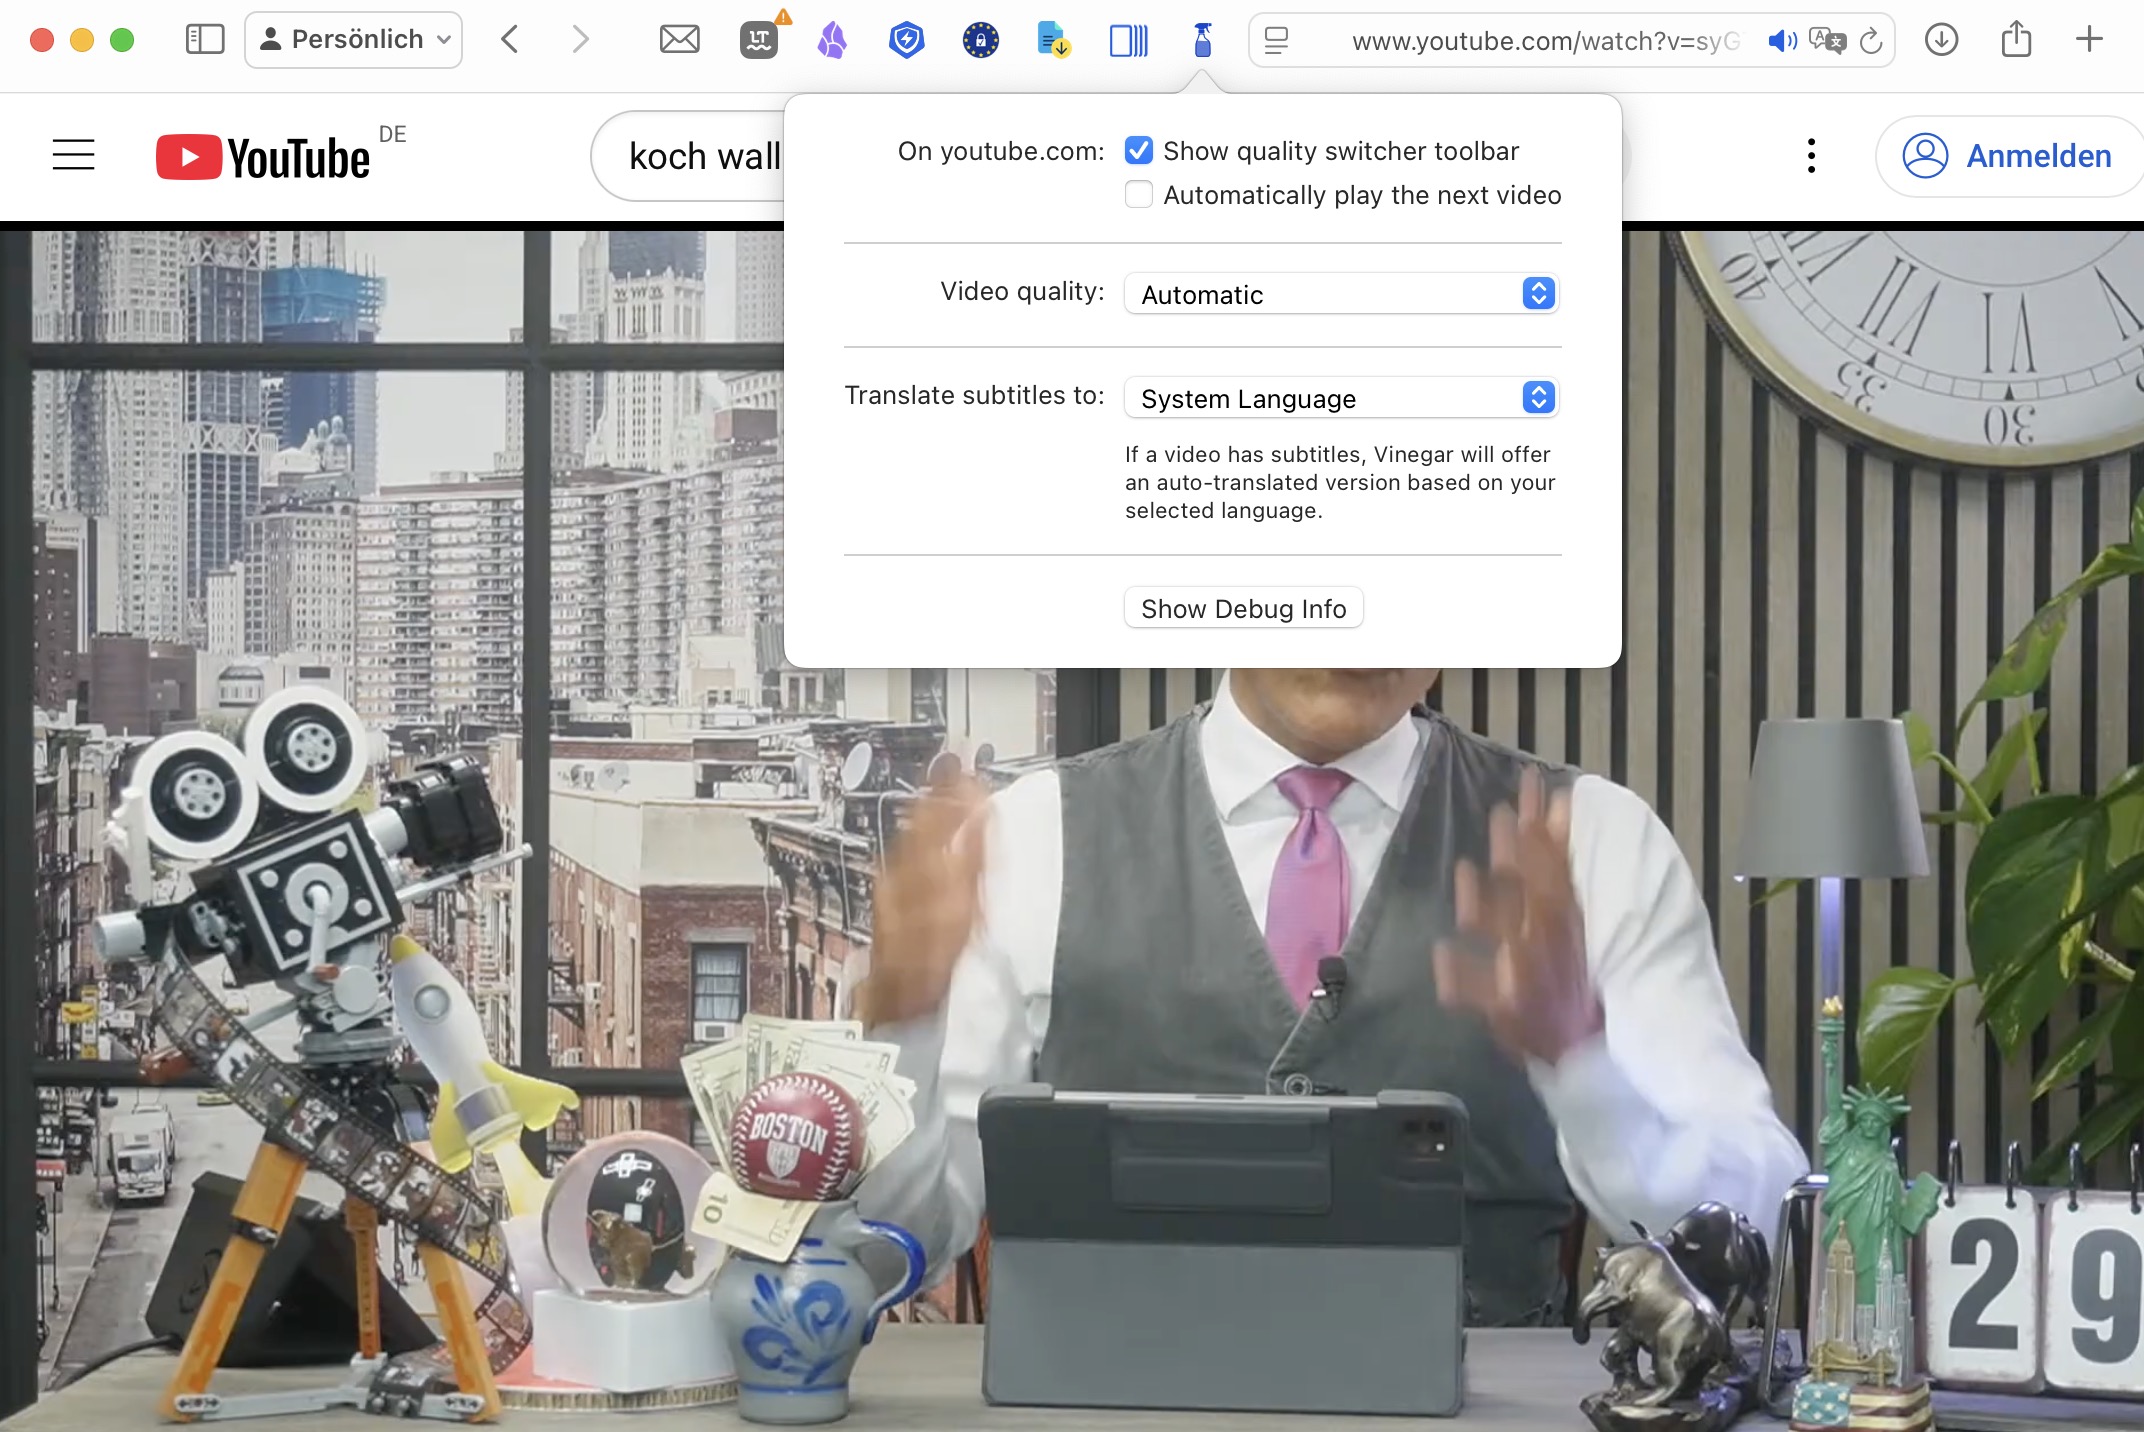Click the Anmelden sign-in button
Image resolution: width=2144 pixels, height=1432 pixels.
click(x=2009, y=156)
